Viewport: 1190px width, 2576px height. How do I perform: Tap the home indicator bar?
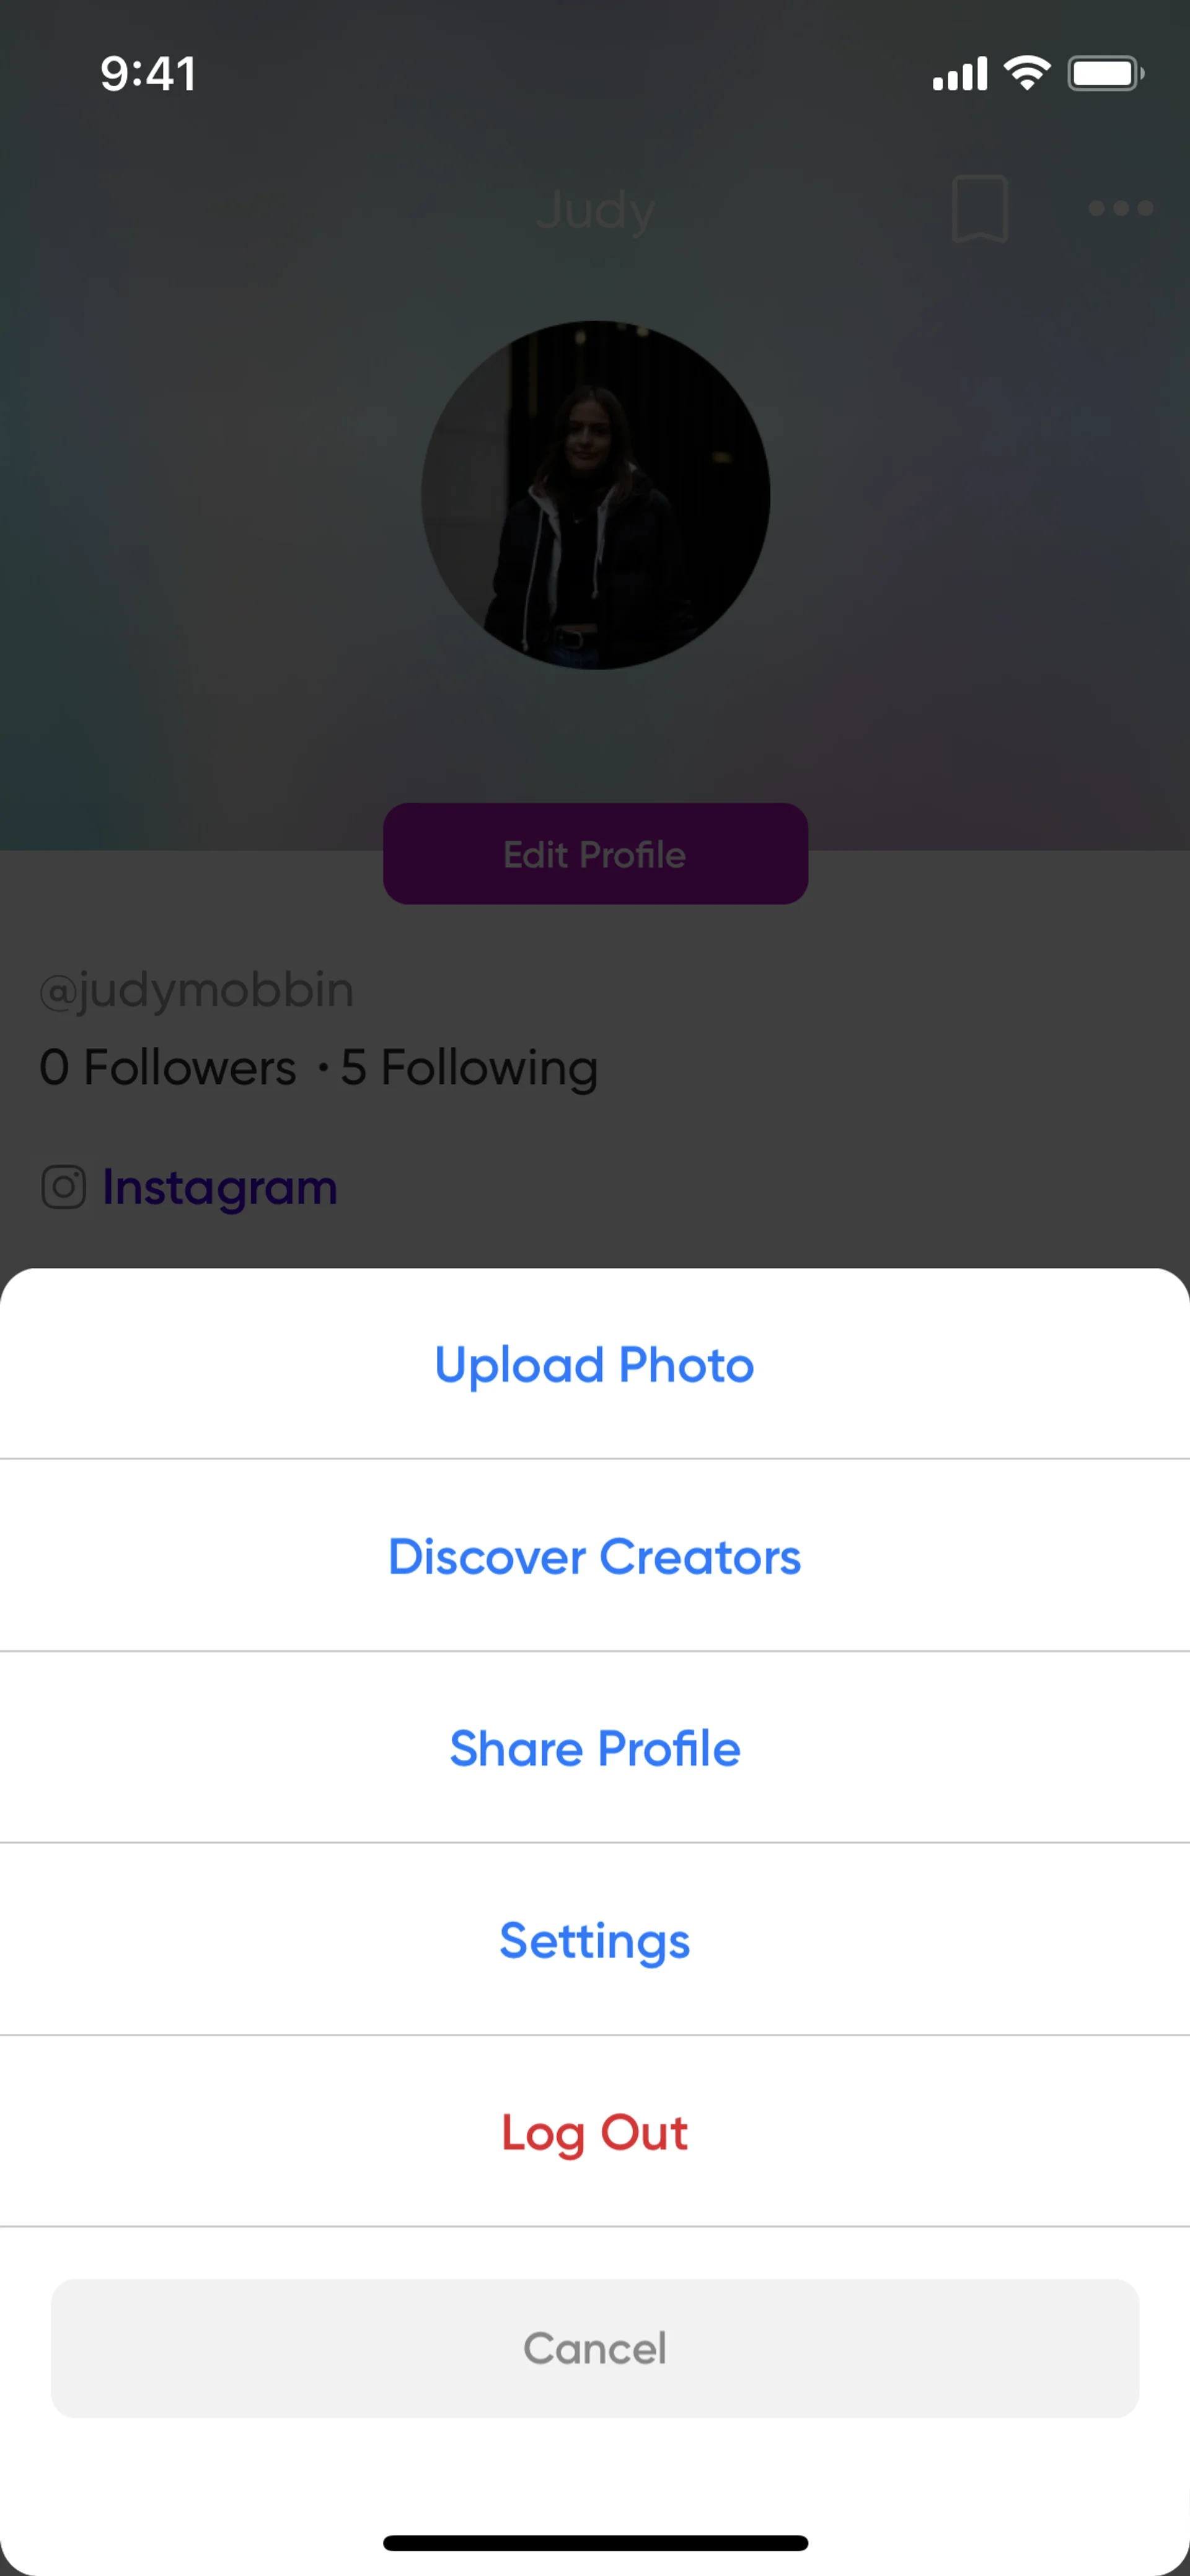click(595, 2543)
